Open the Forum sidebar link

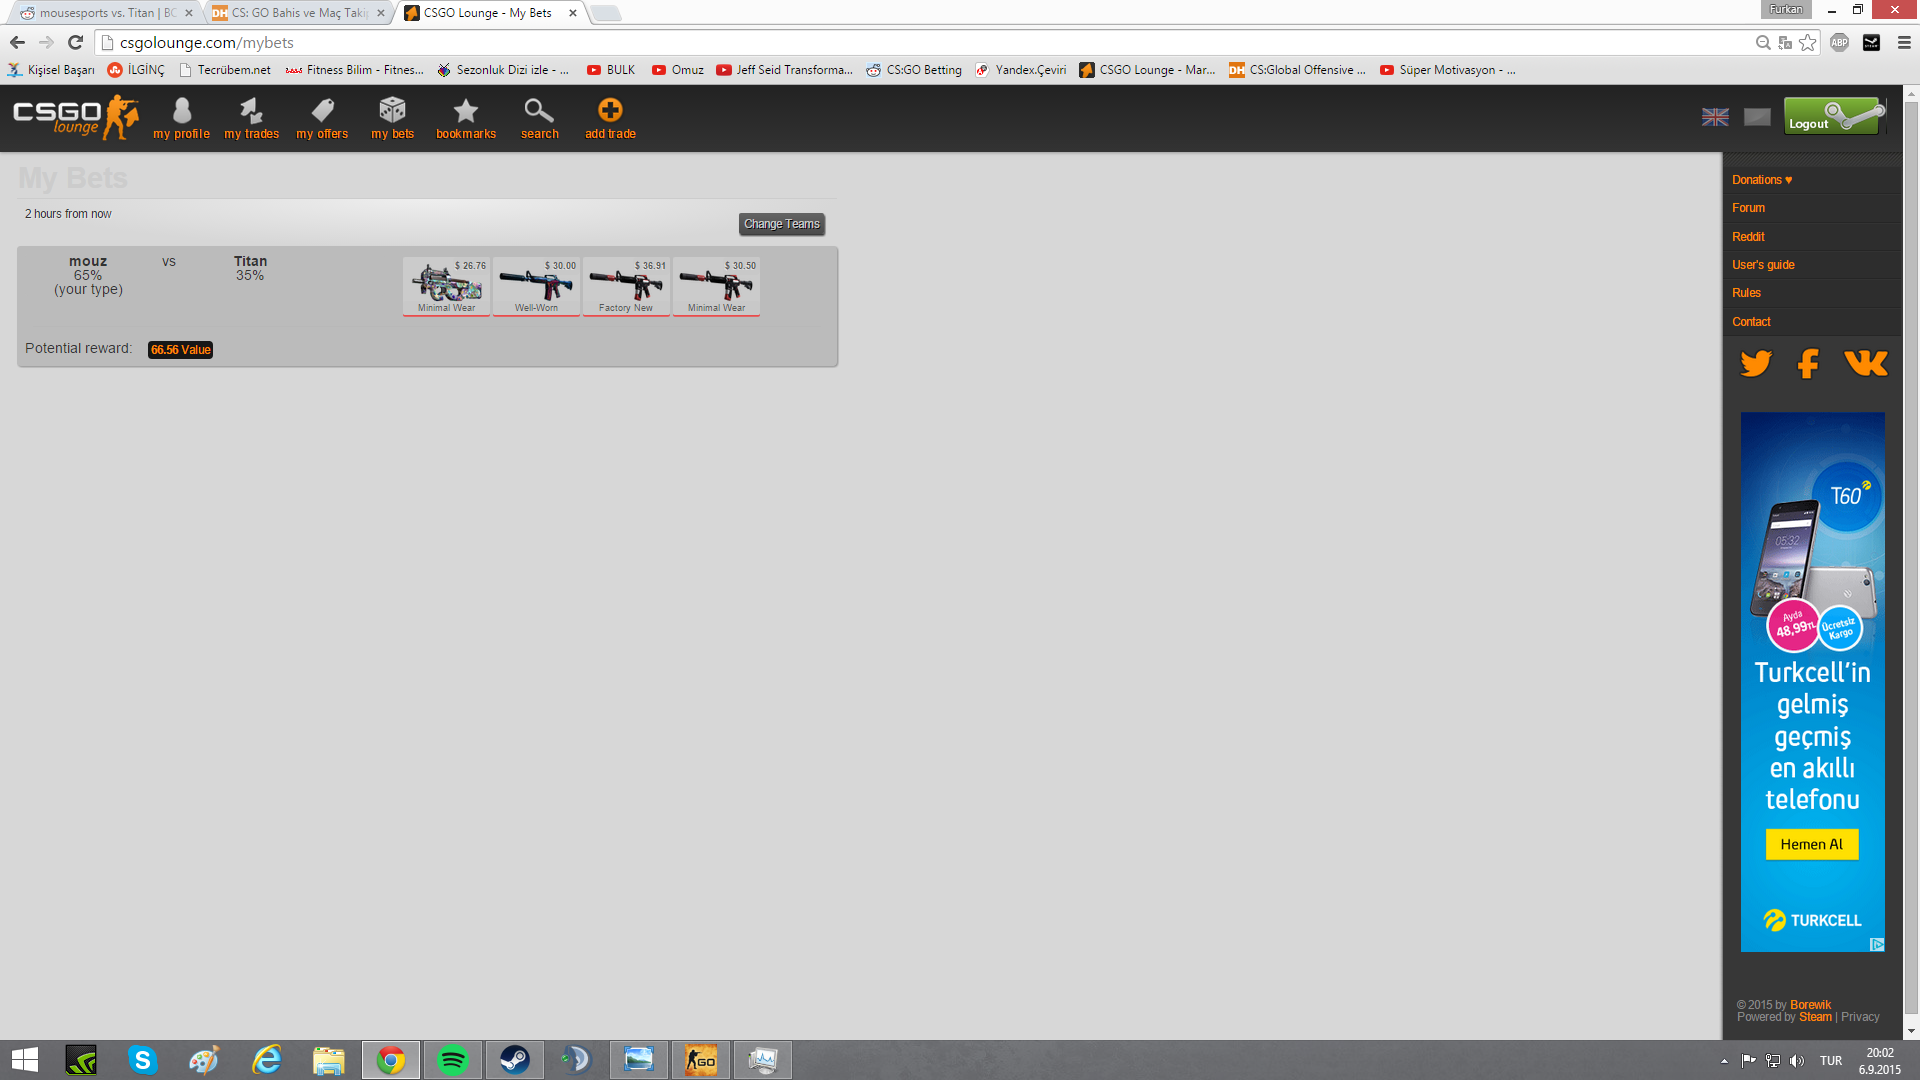1748,208
